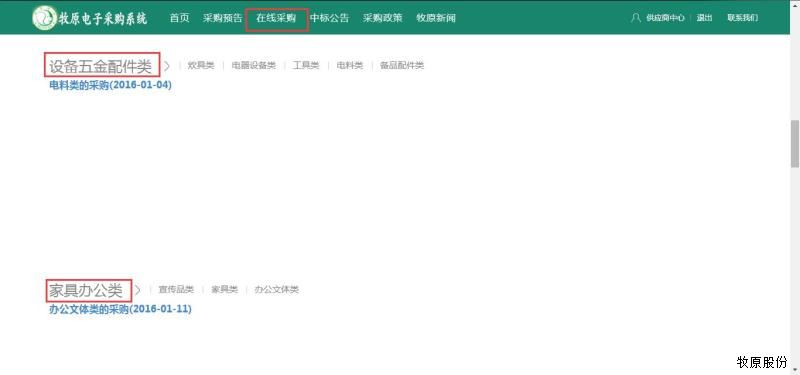Click the vertical page scrollbar thumb
This screenshot has width=800, height=375.
tap(795, 144)
